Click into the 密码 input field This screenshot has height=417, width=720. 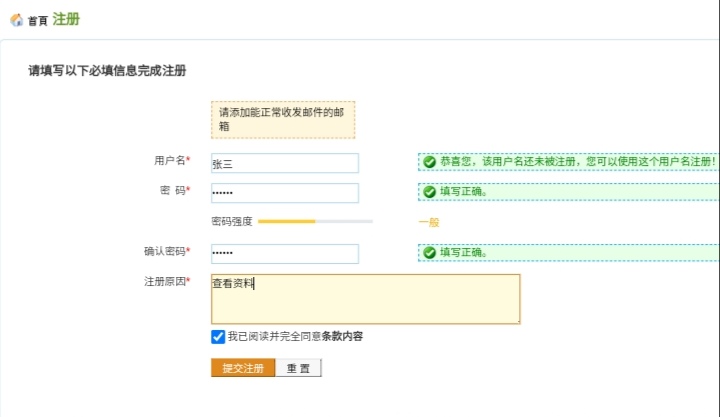[x=284, y=193]
